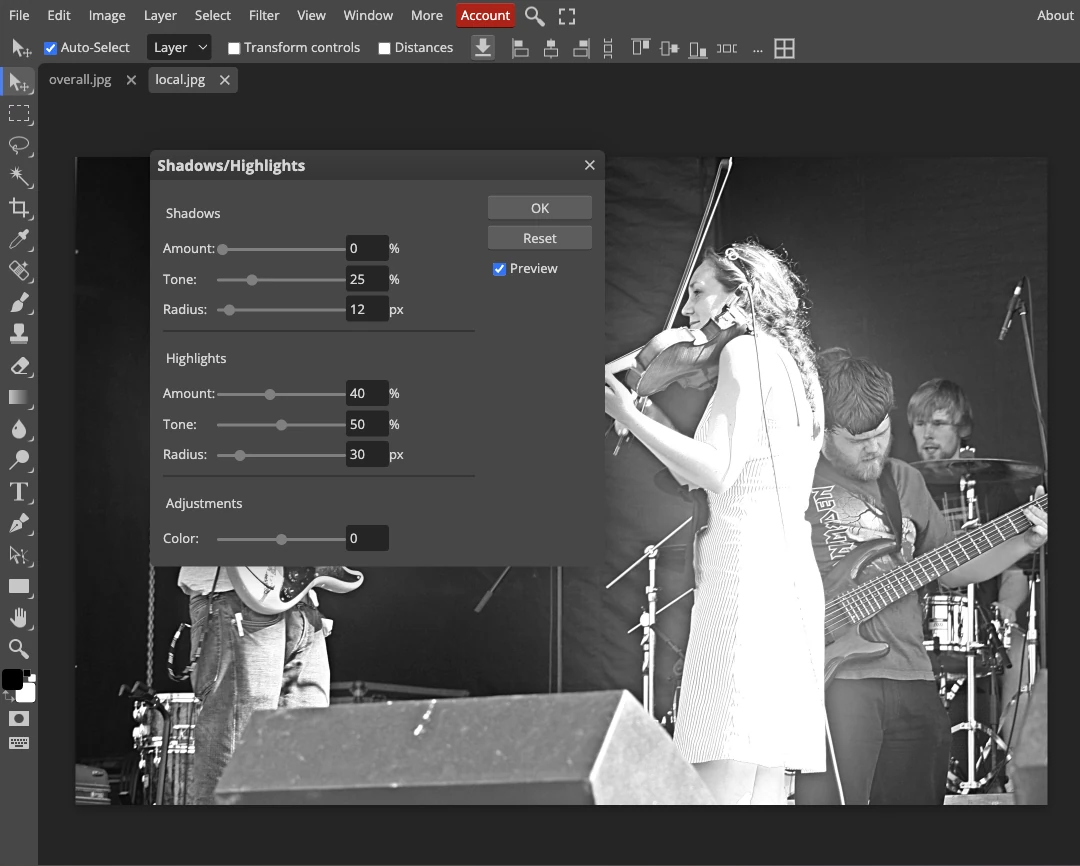Open the on-screen keyboard icon
The image size is (1080, 866).
pyautogui.click(x=19, y=743)
